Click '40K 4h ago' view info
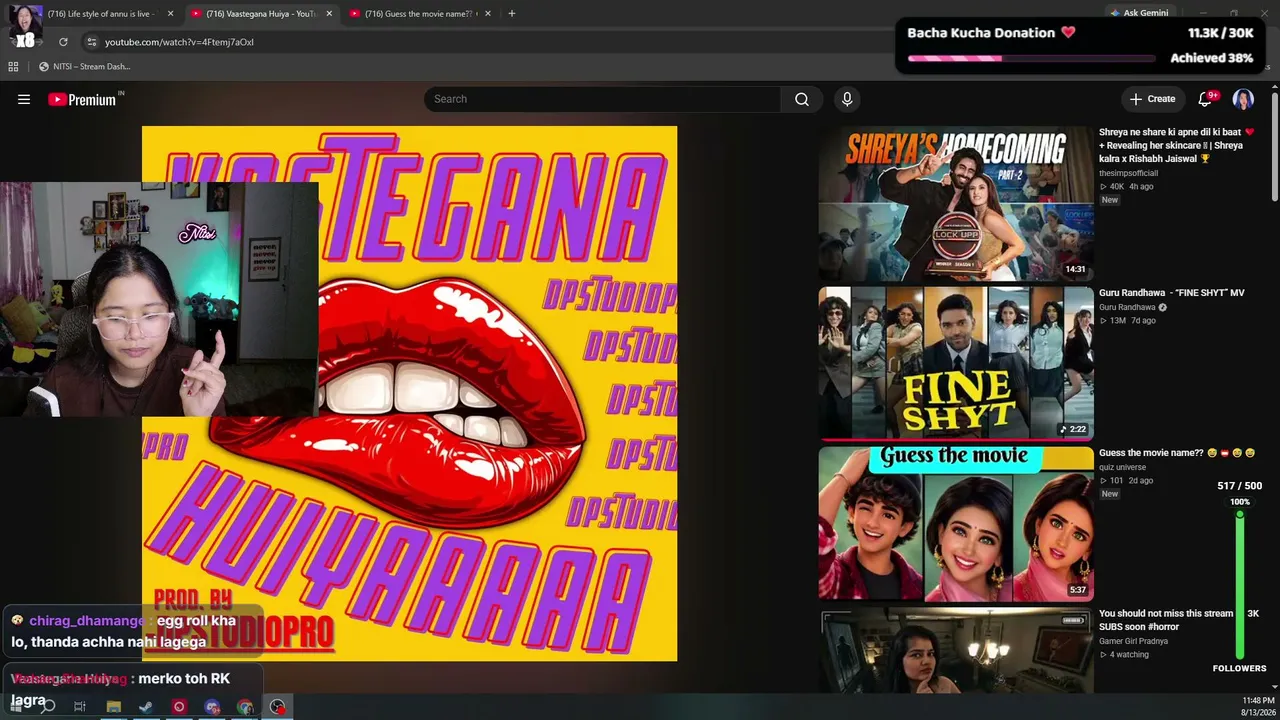 coord(1126,187)
